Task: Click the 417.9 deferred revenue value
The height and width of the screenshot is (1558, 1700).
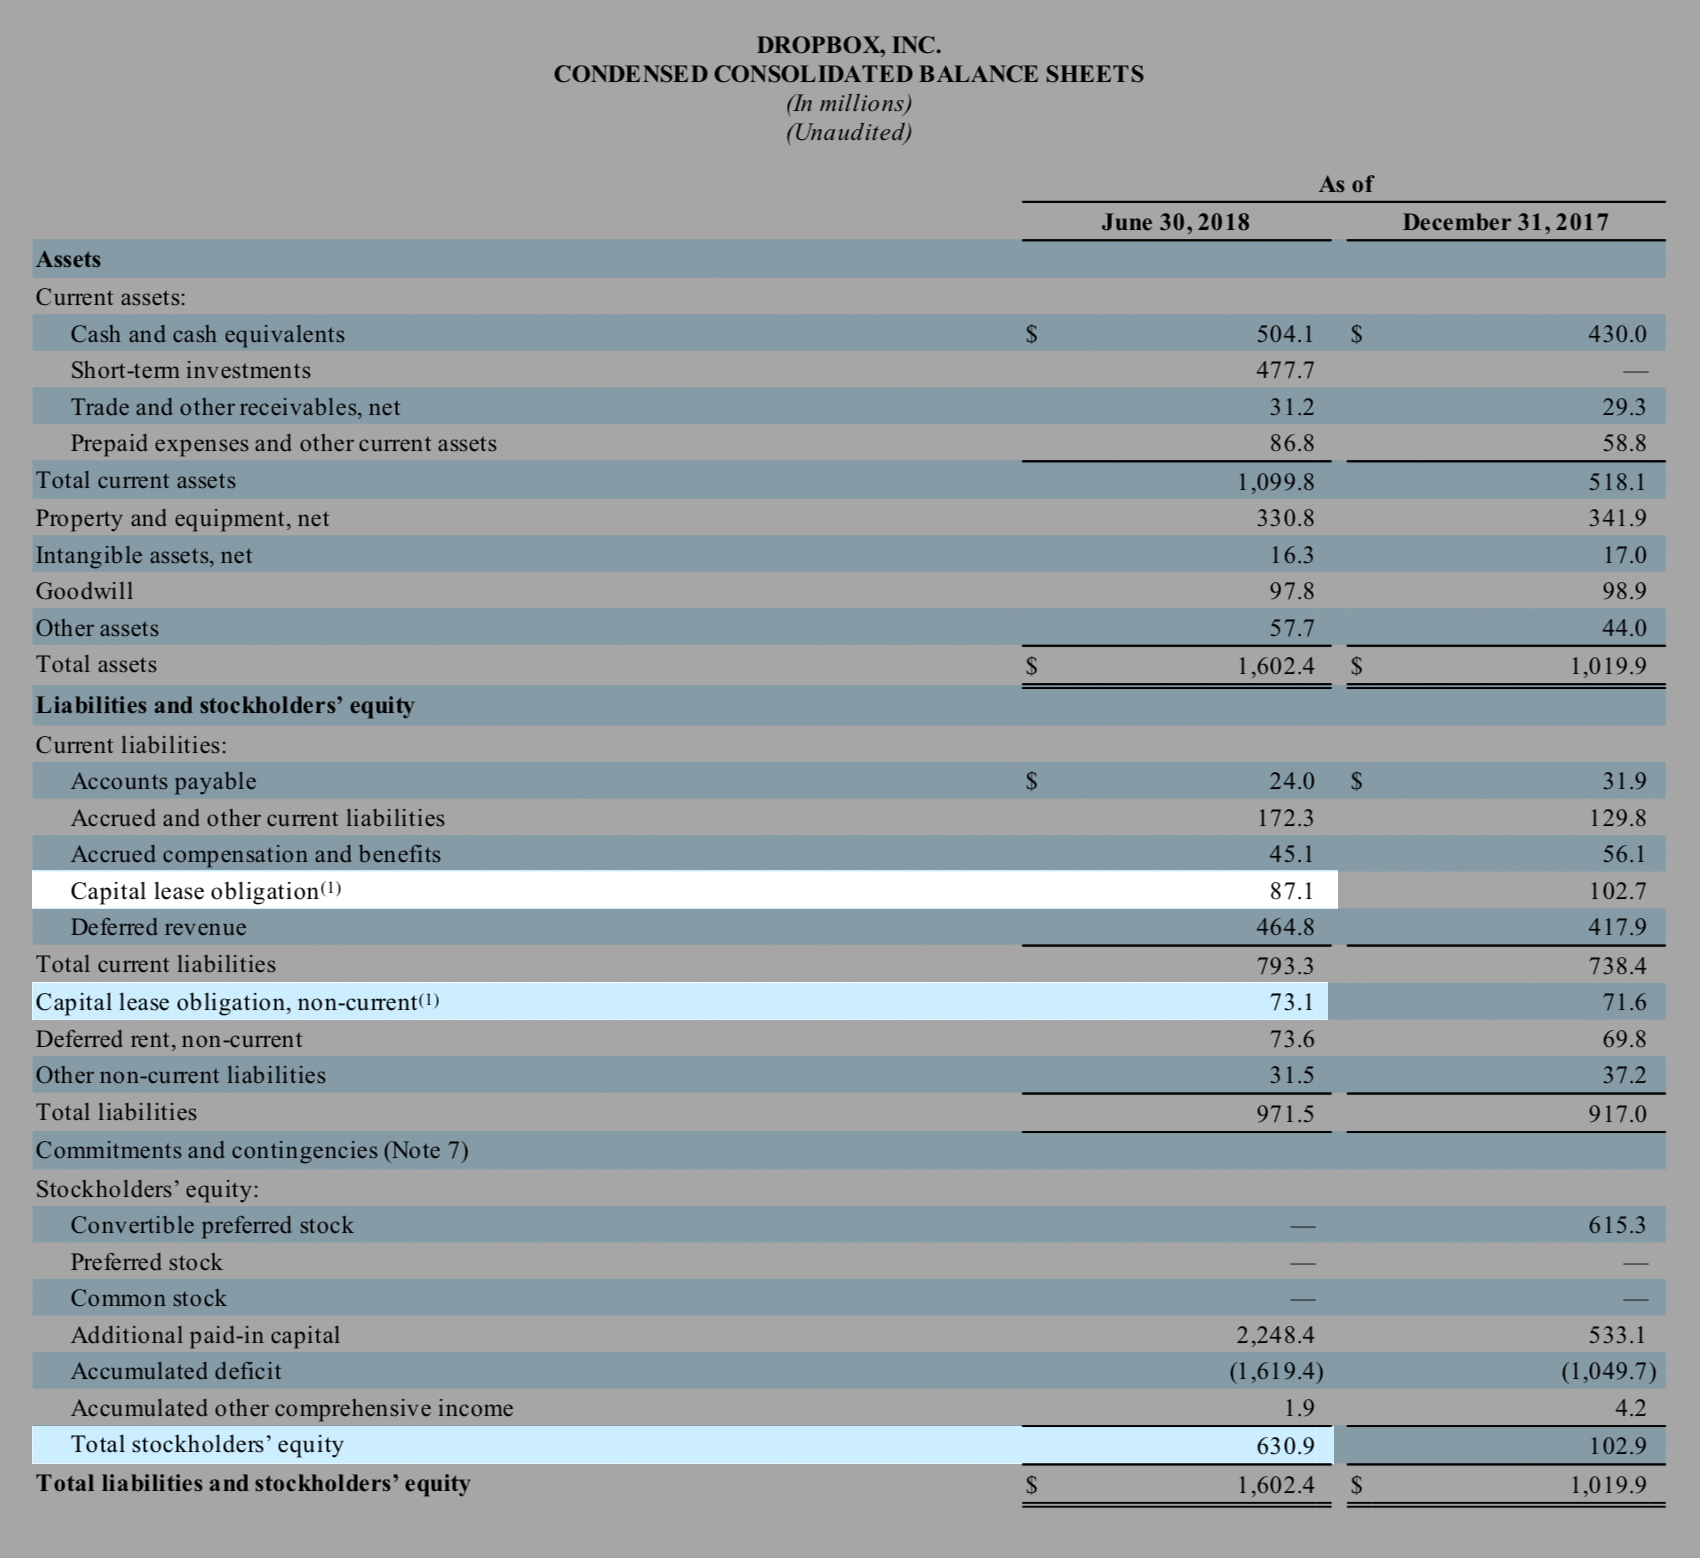Action: (1617, 927)
